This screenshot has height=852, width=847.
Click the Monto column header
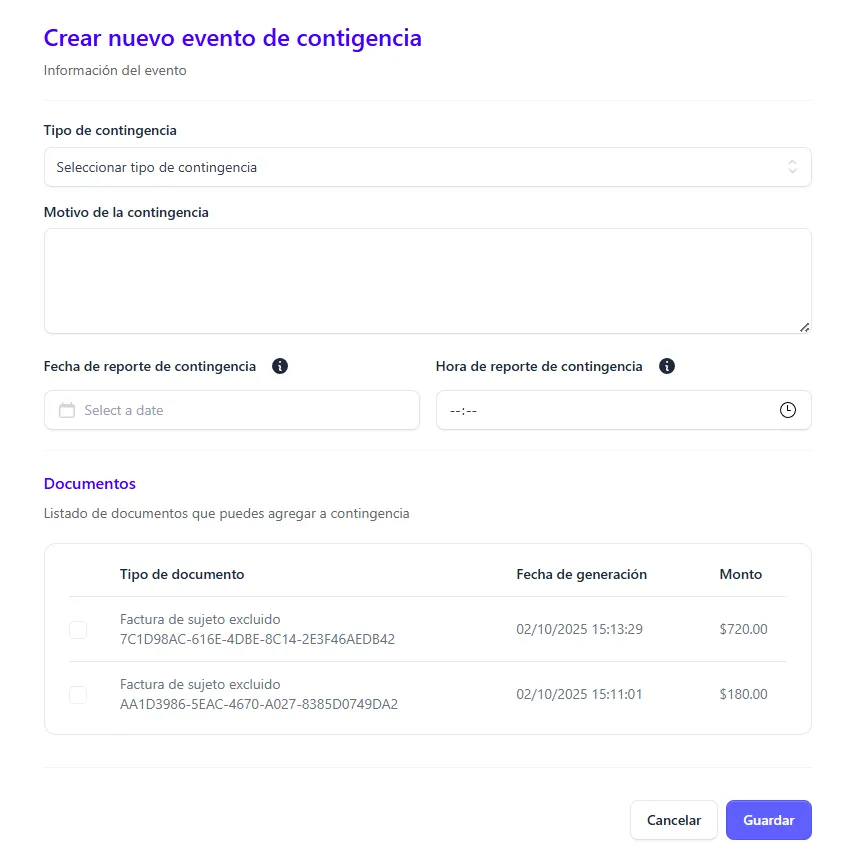coord(740,574)
